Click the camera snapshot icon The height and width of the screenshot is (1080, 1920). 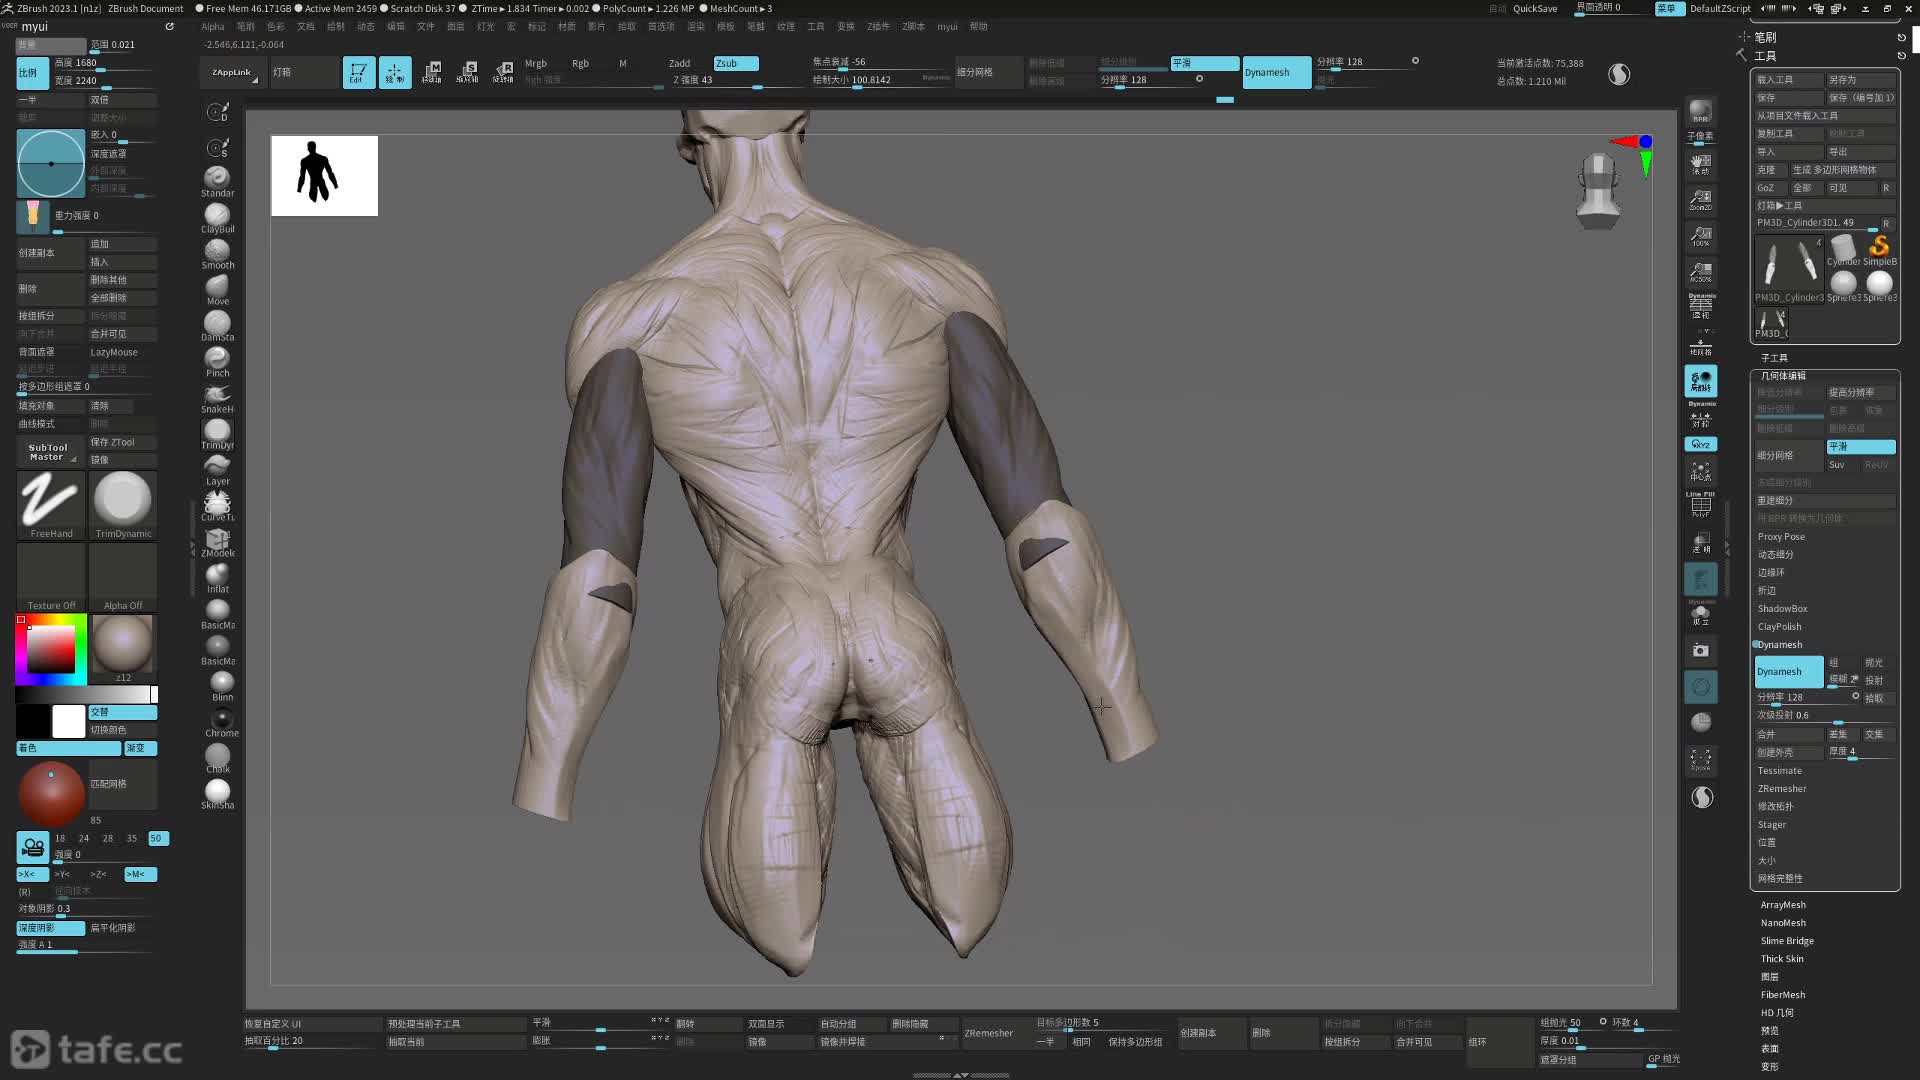[1700, 650]
